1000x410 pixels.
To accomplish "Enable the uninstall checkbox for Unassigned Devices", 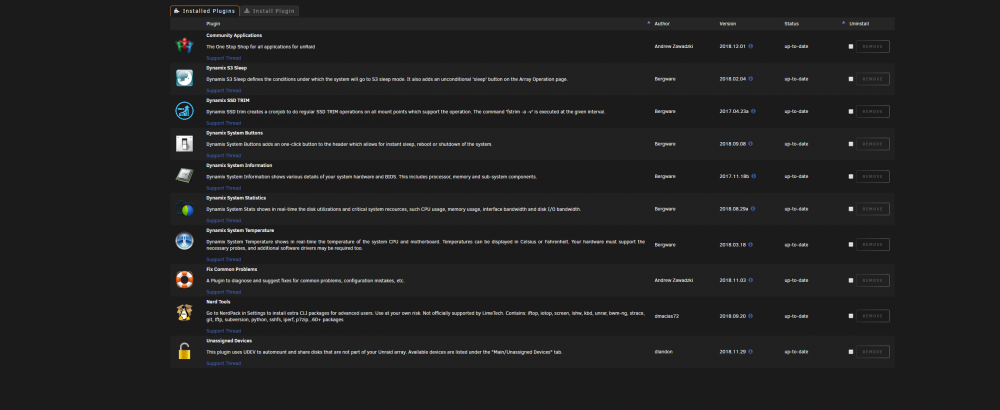I will tap(851, 352).
